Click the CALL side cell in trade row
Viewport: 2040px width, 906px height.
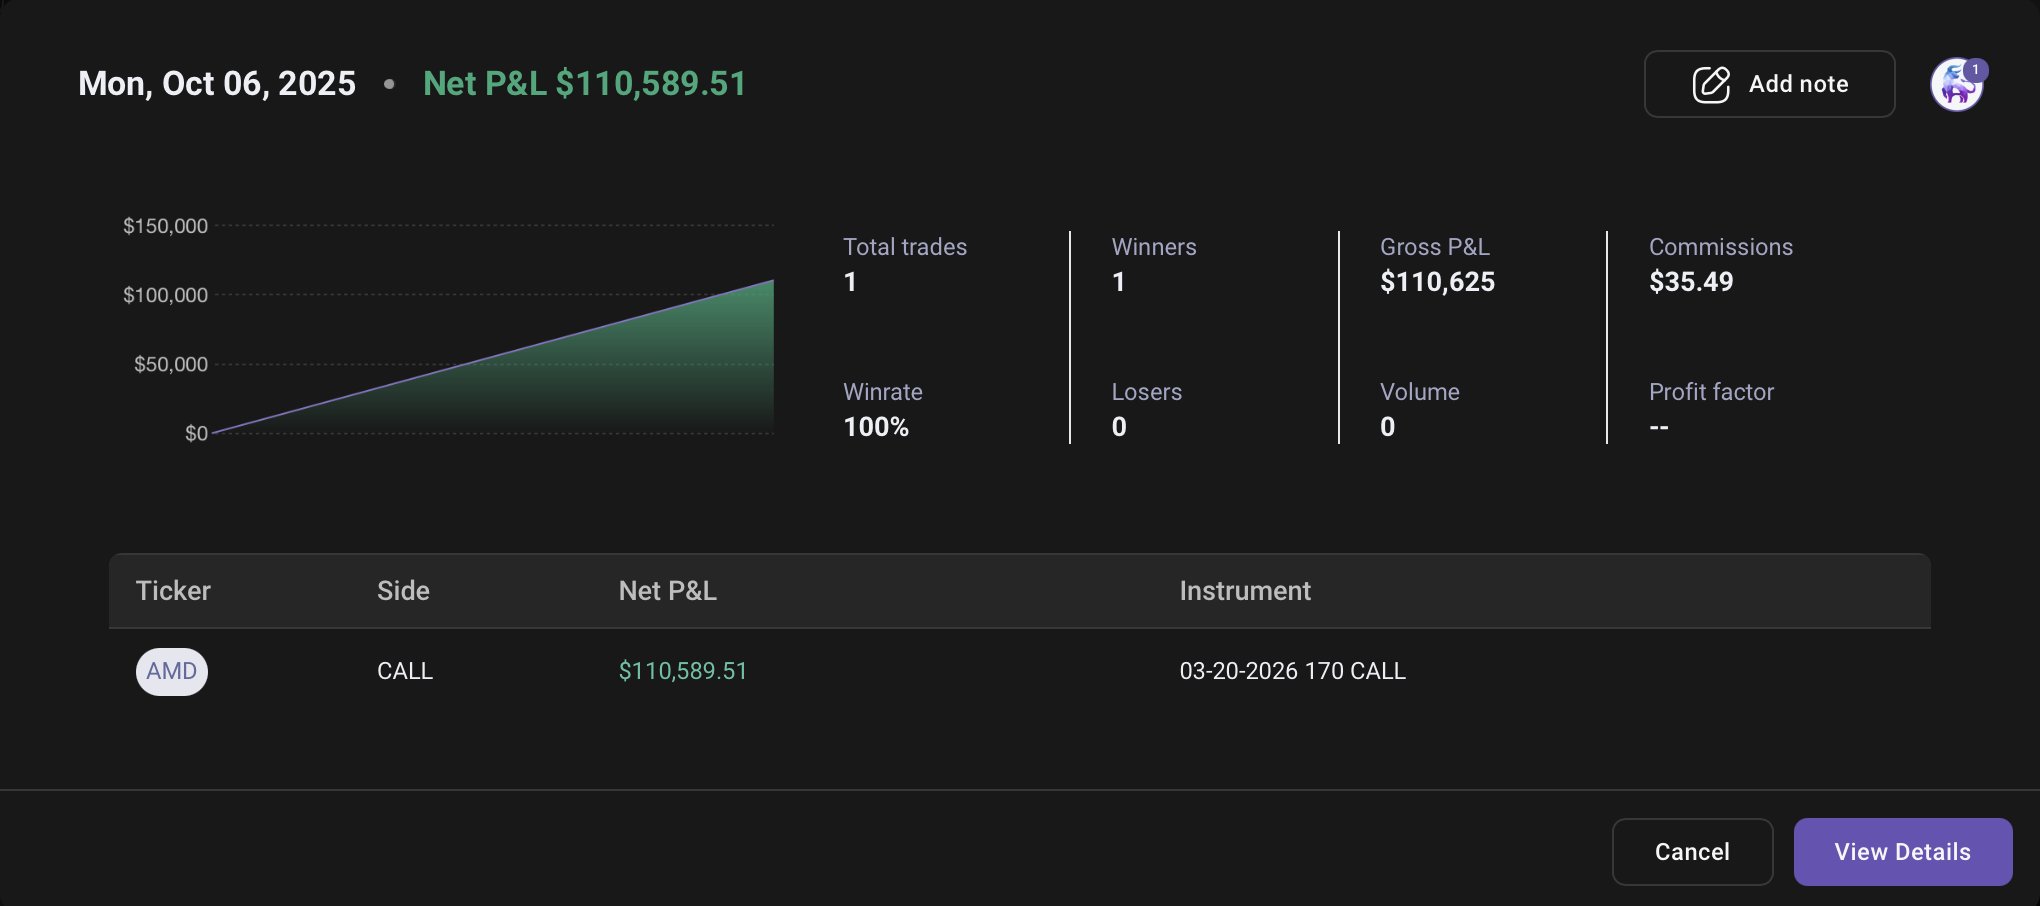coord(405,671)
